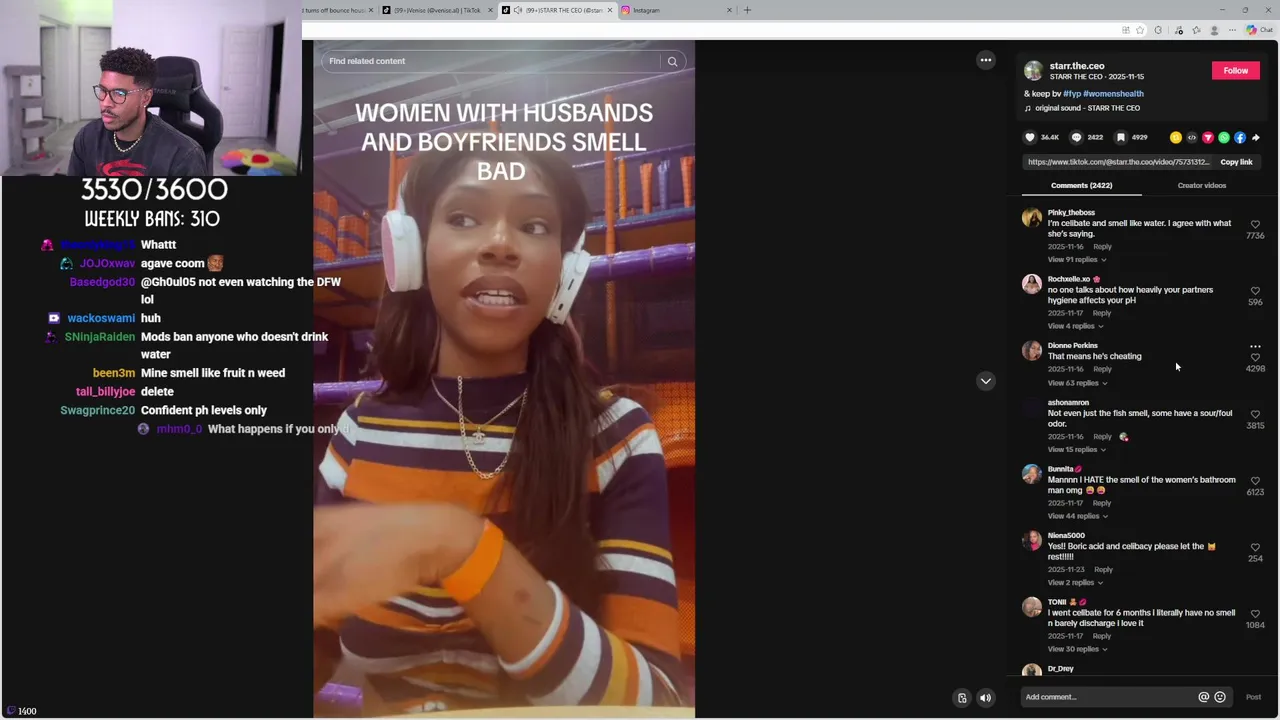Switch to the bounce house browser tab

pyautogui.click(x=338, y=10)
